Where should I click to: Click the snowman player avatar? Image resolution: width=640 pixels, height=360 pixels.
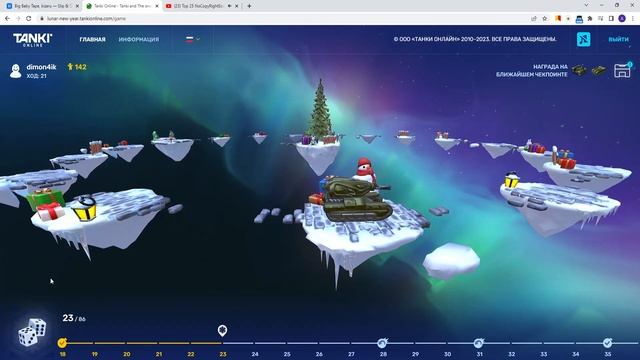click(x=16, y=71)
